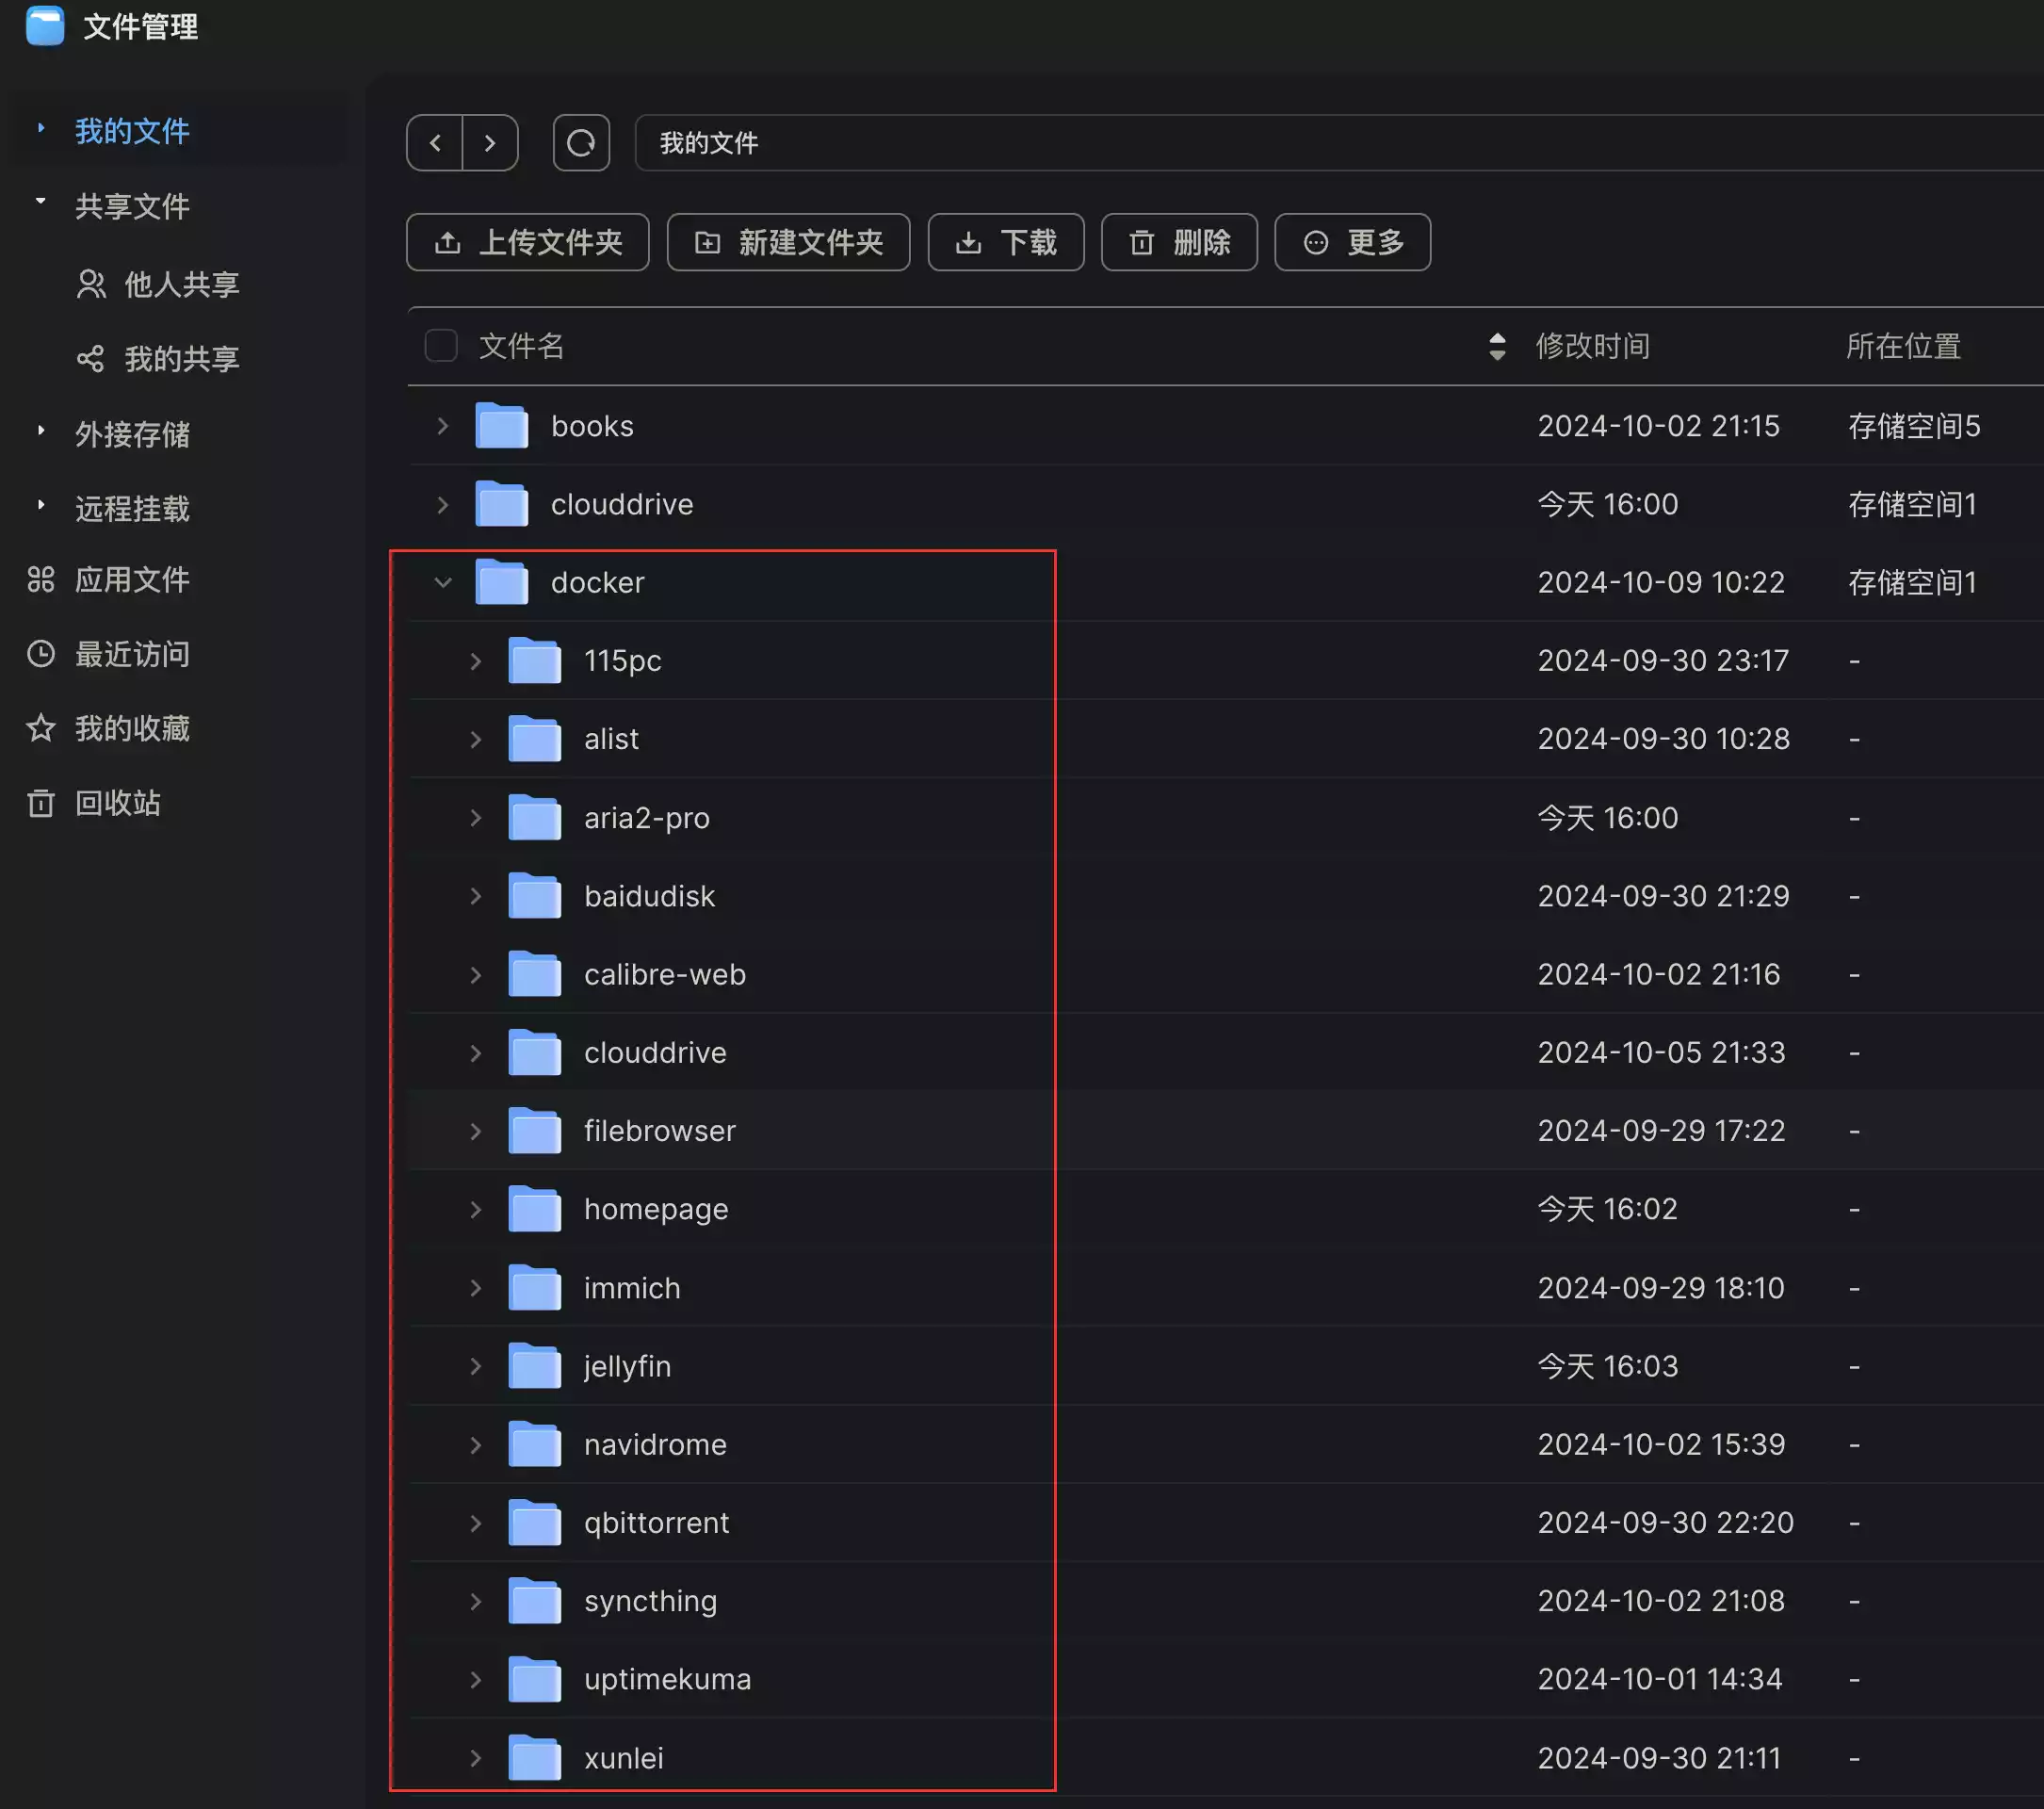Open the 更多 options menu
Image resolution: width=2044 pixels, height=1809 pixels.
pyautogui.click(x=1352, y=242)
